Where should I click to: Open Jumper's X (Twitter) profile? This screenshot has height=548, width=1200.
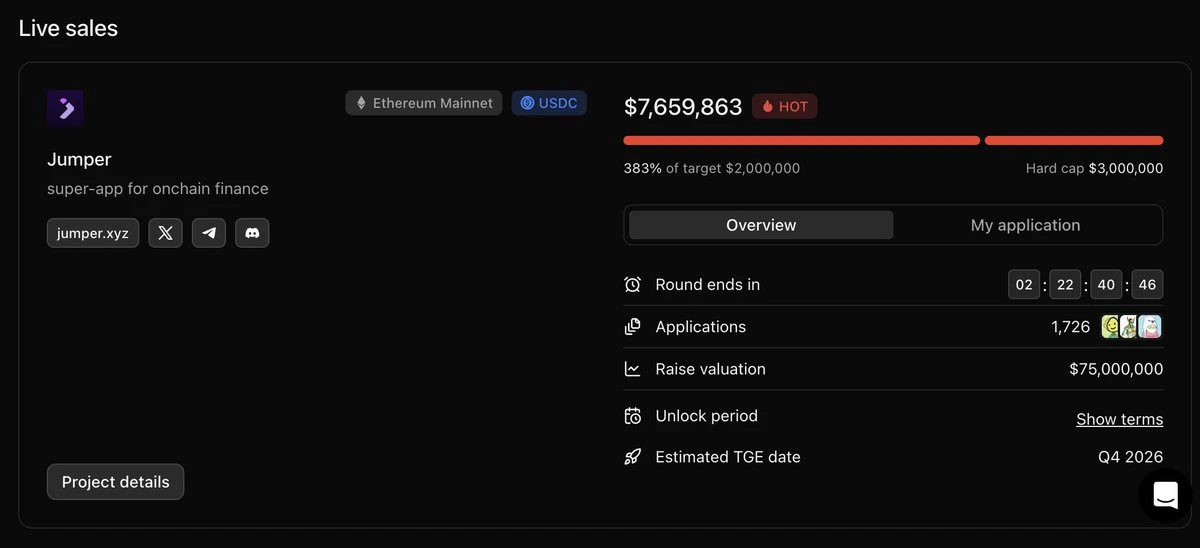tap(165, 233)
